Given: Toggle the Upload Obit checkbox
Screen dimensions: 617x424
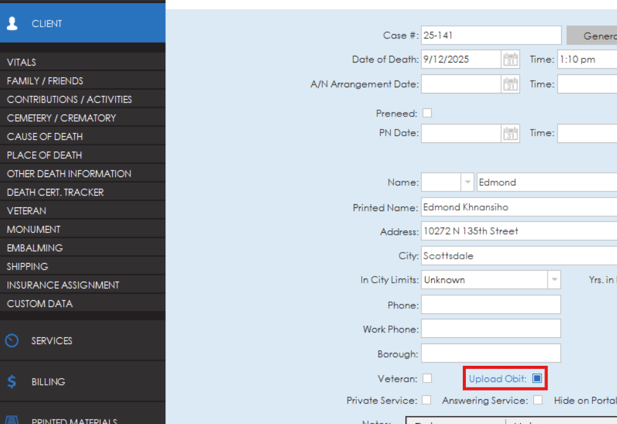Looking at the screenshot, I should 537,379.
